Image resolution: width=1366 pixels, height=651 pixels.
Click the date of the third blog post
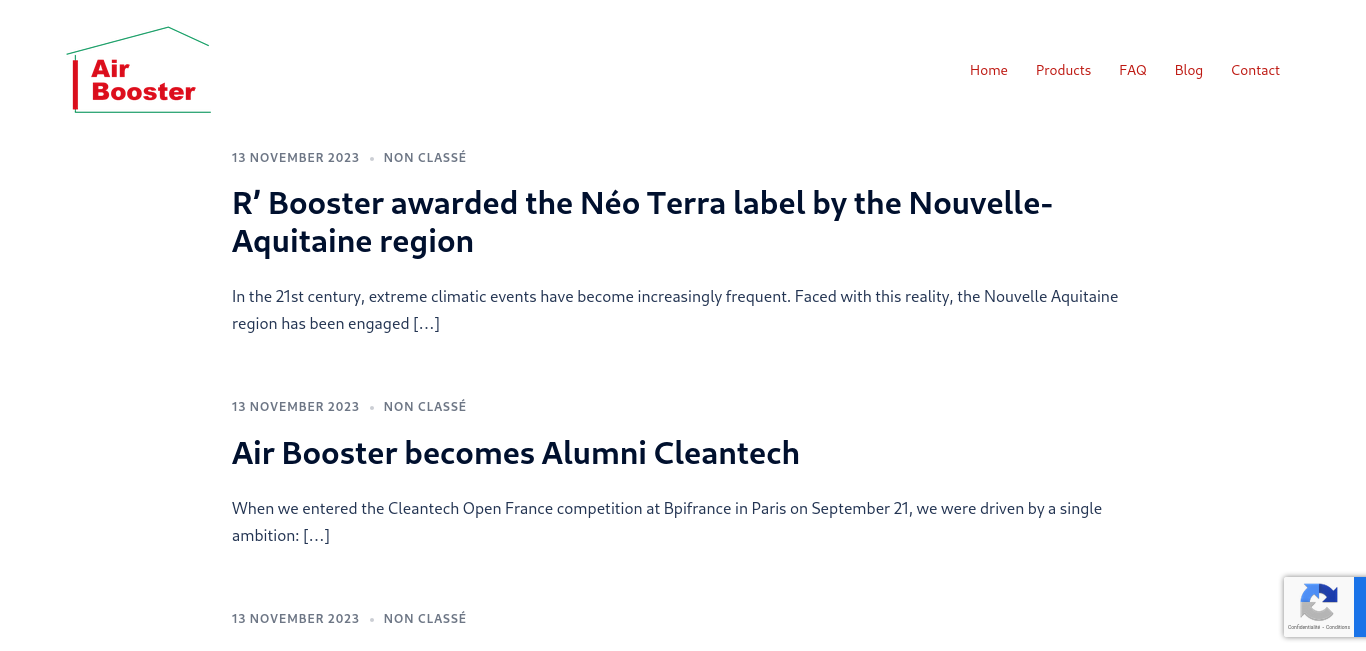(x=295, y=618)
